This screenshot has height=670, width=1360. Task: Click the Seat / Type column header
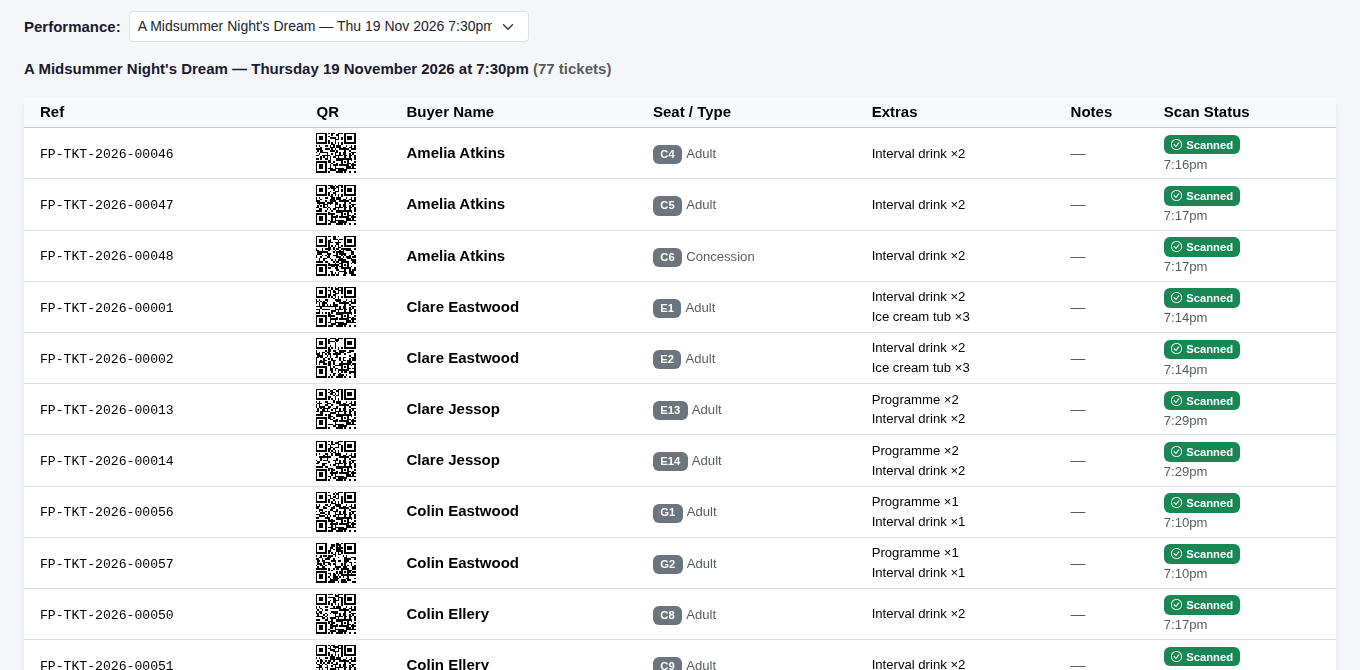click(692, 112)
